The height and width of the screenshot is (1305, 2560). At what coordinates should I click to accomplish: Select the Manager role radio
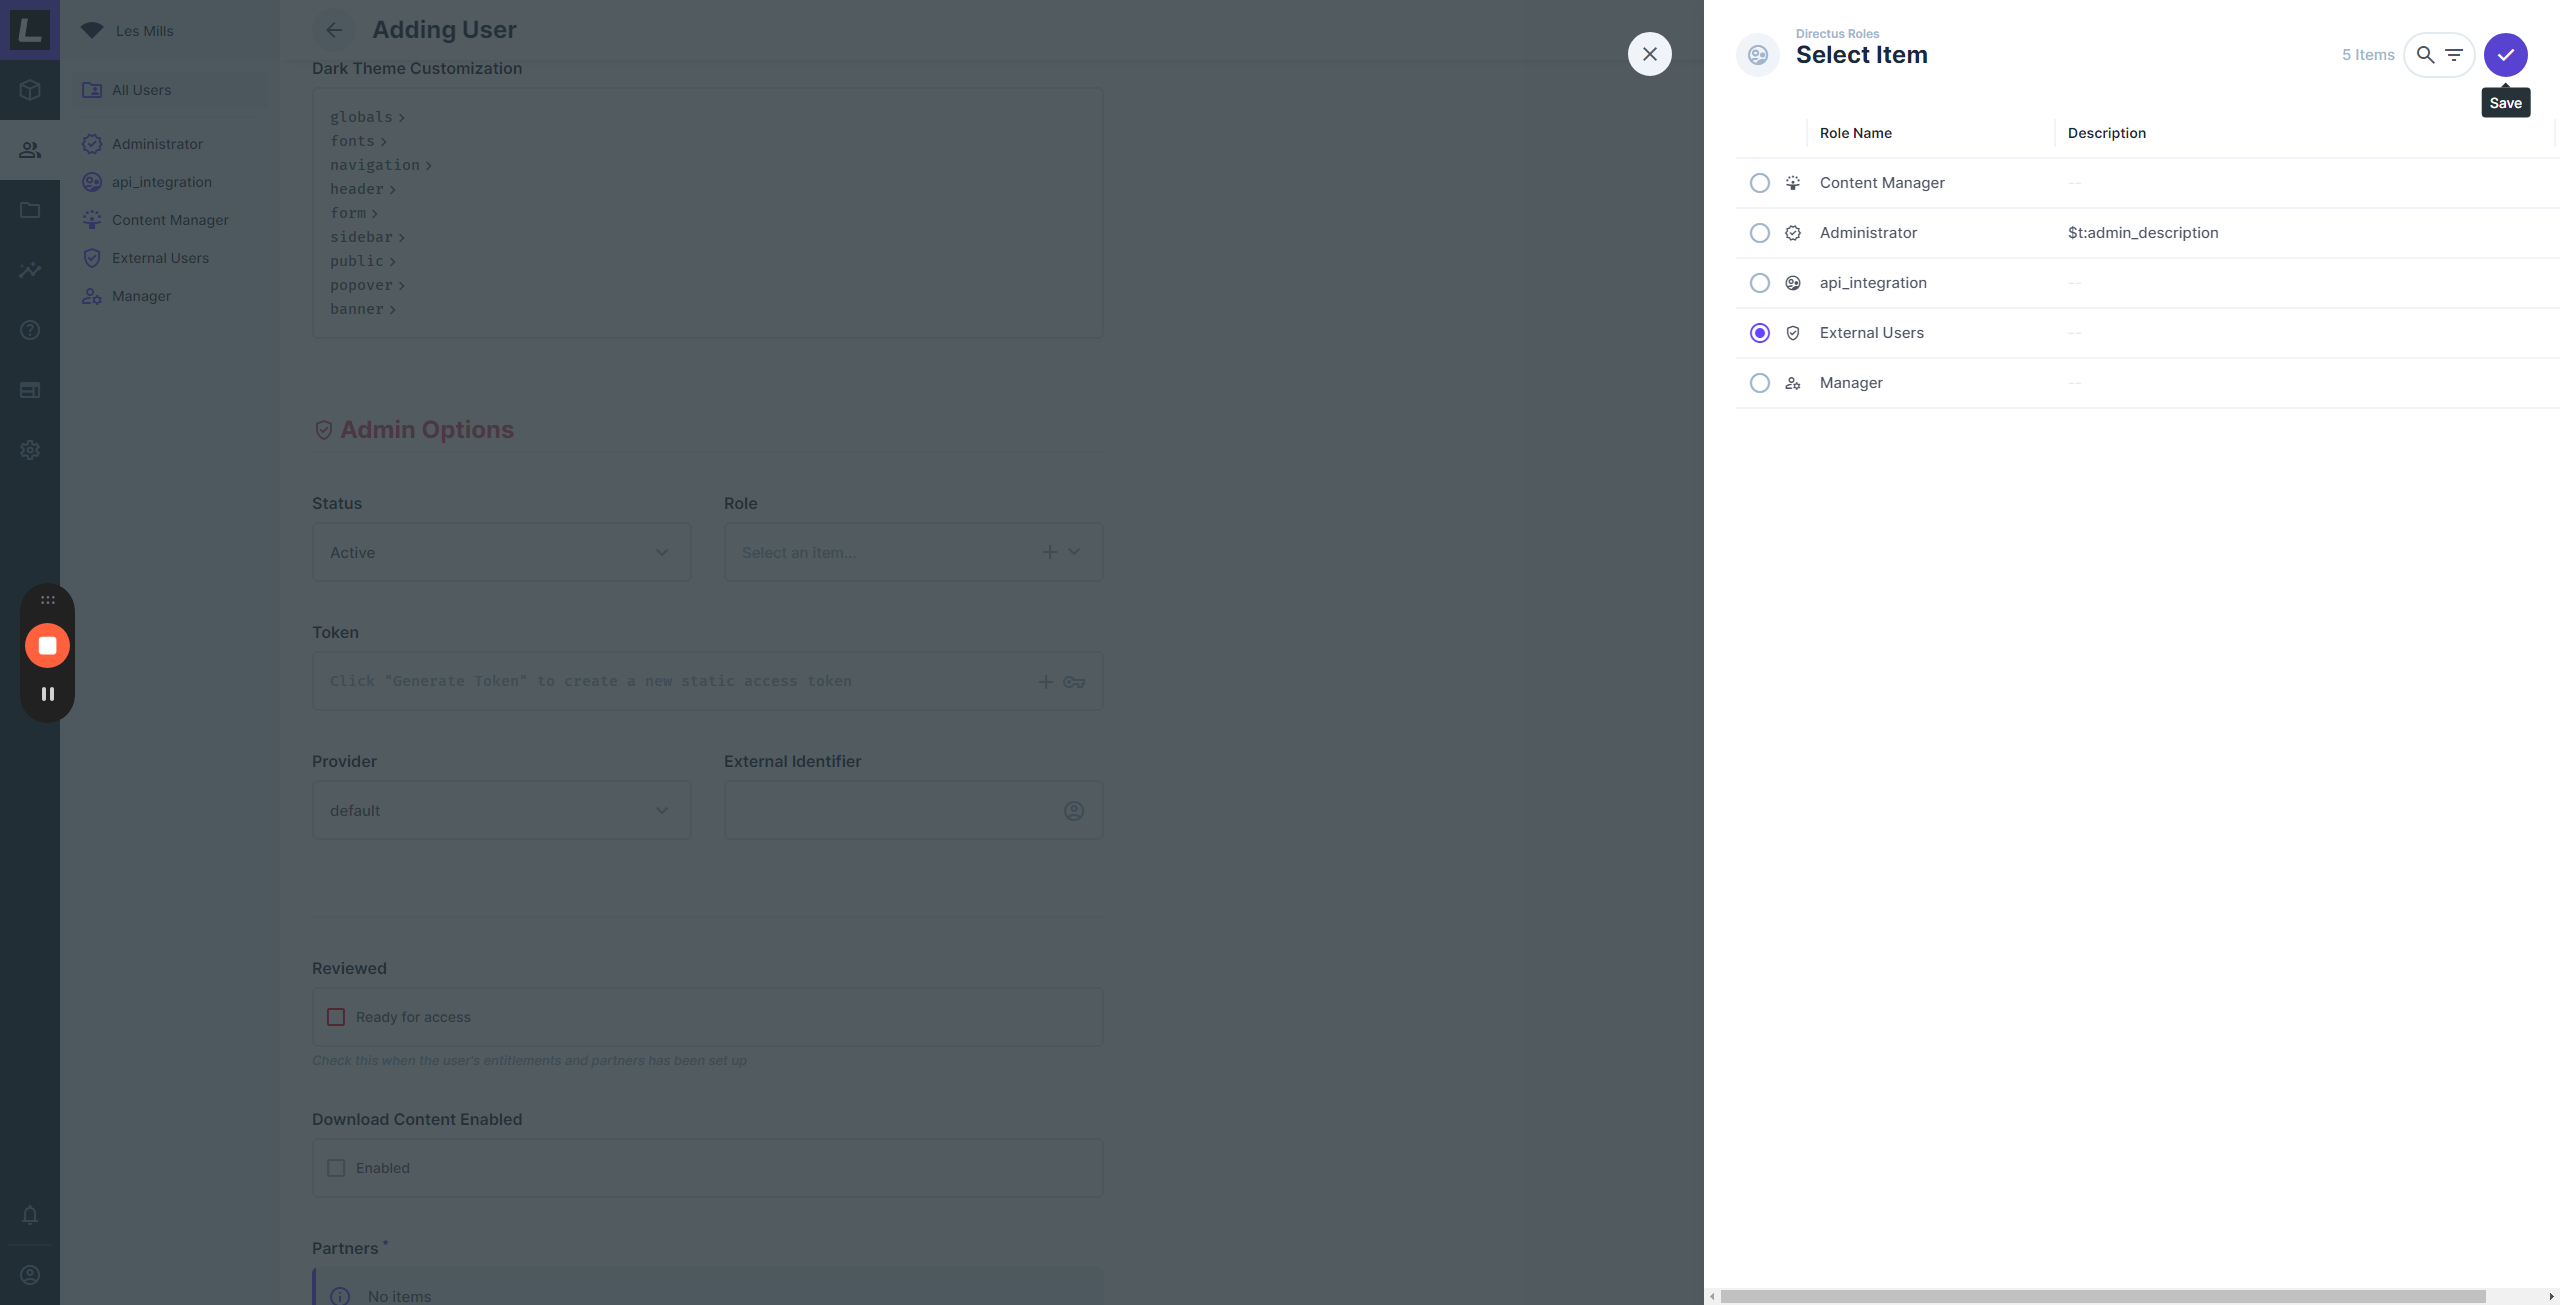[1760, 383]
